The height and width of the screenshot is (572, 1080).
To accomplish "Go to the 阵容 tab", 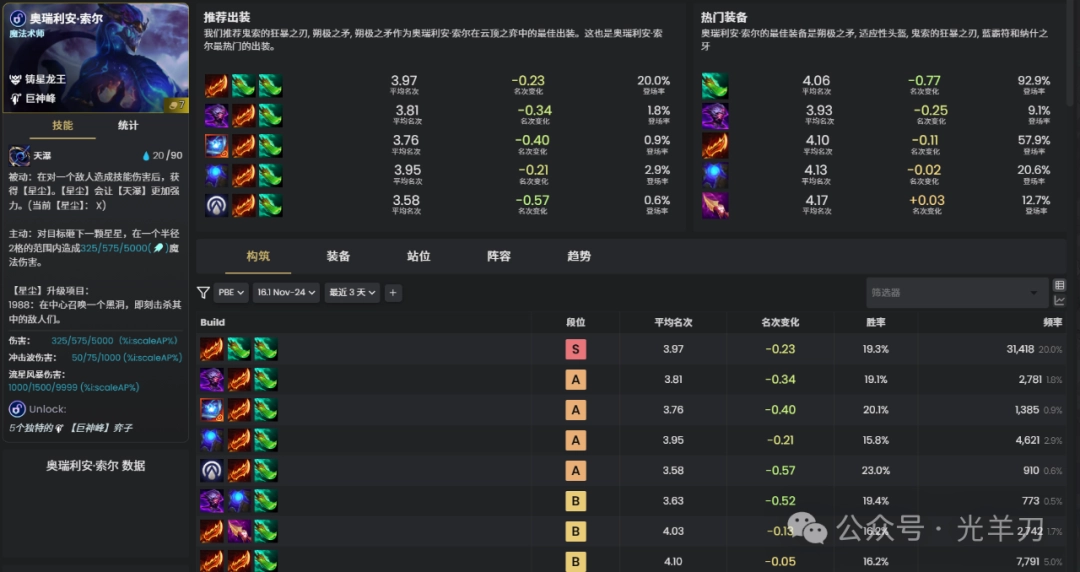I will tap(498, 256).
